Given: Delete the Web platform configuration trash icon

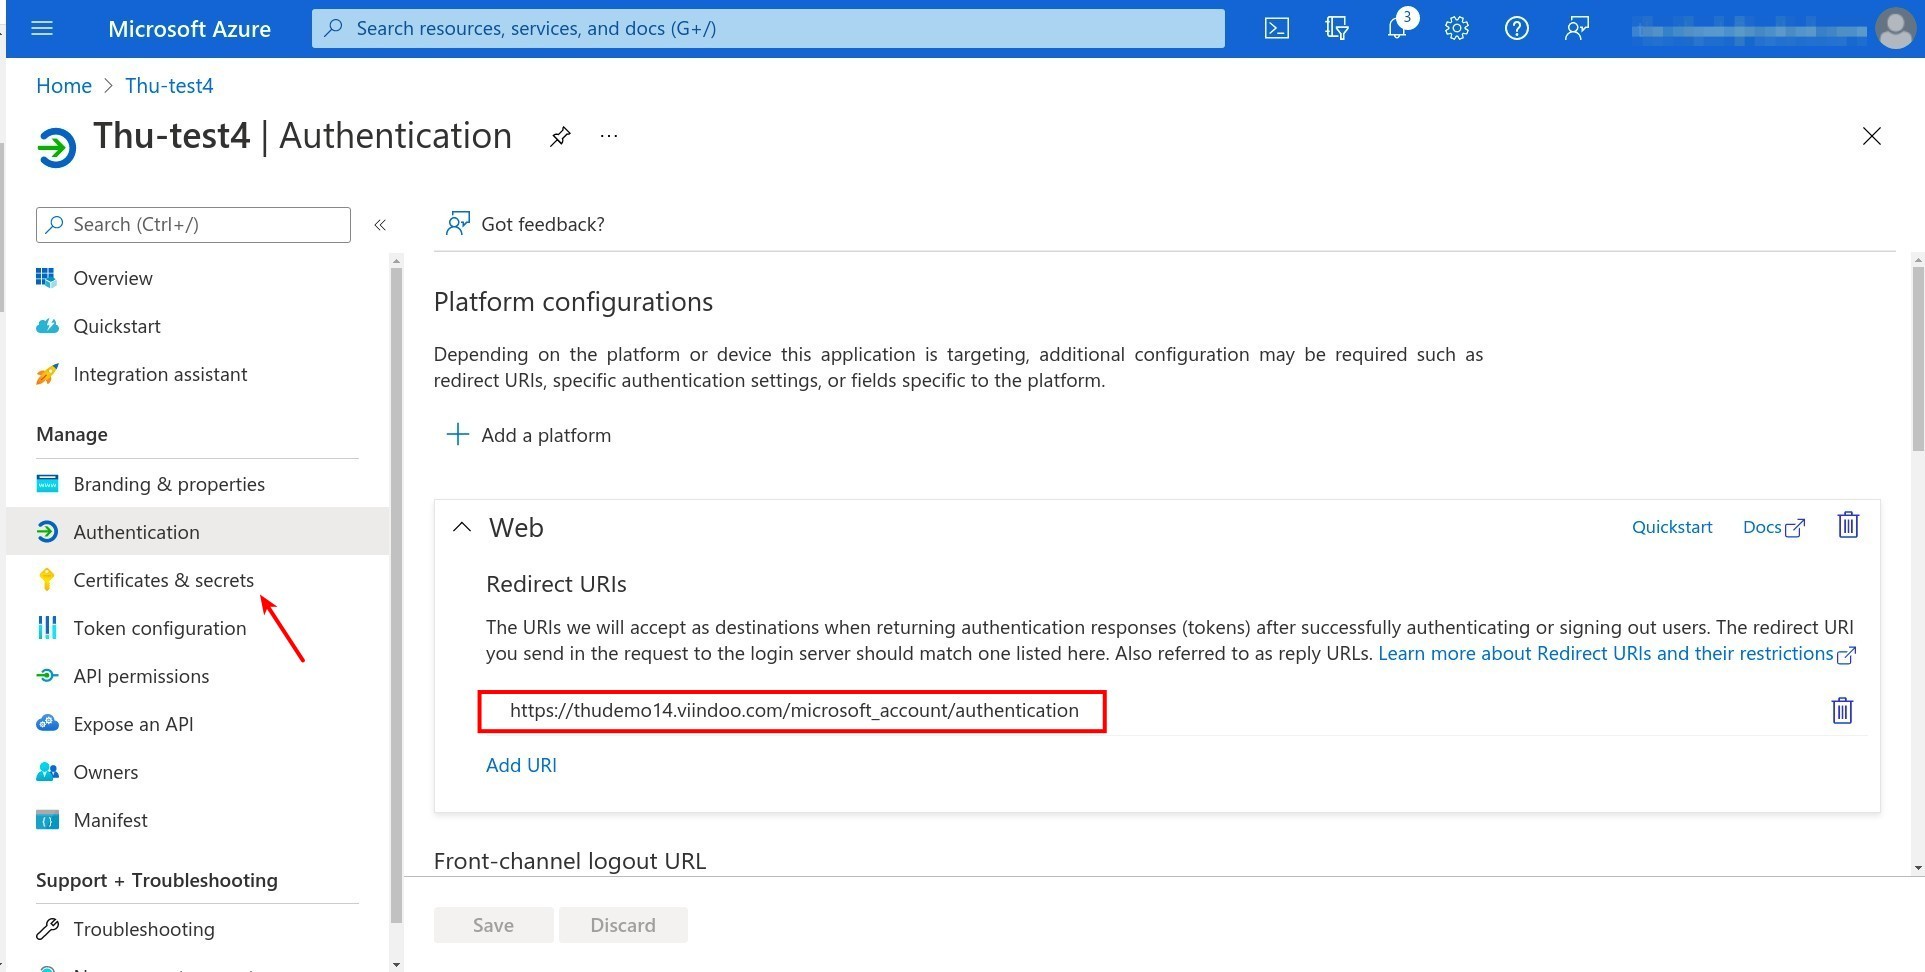Looking at the screenshot, I should 1848,525.
